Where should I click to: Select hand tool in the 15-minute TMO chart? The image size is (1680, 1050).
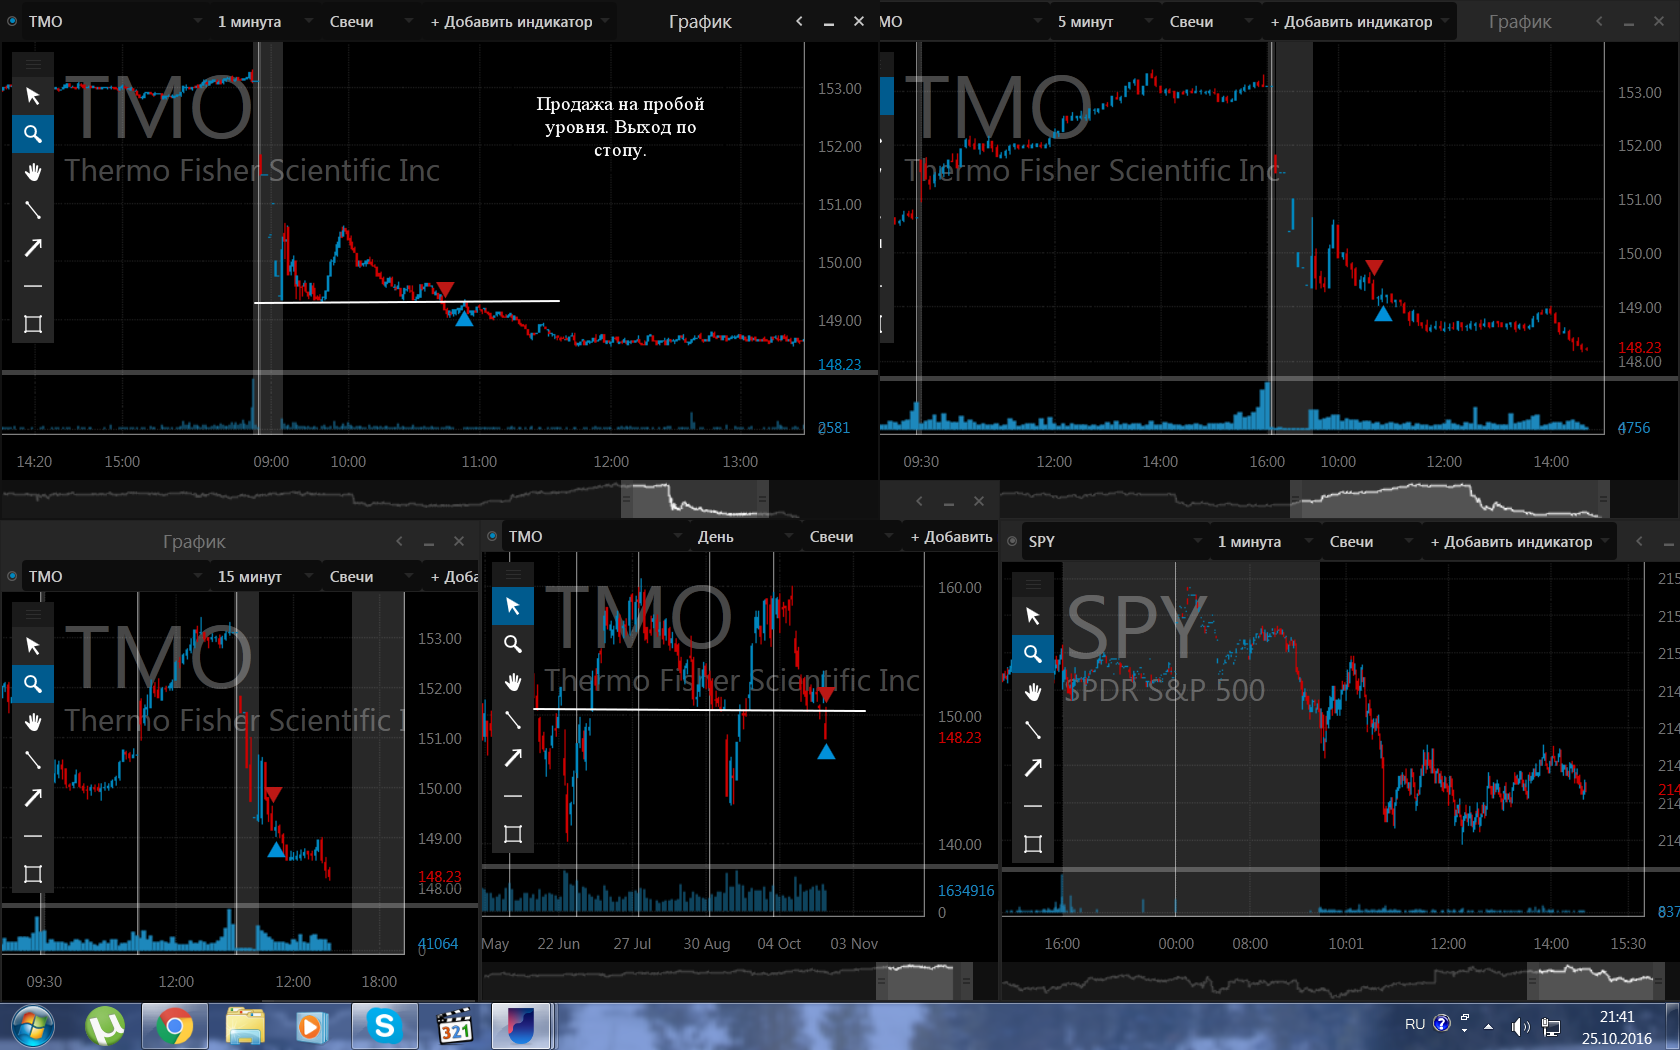point(33,722)
